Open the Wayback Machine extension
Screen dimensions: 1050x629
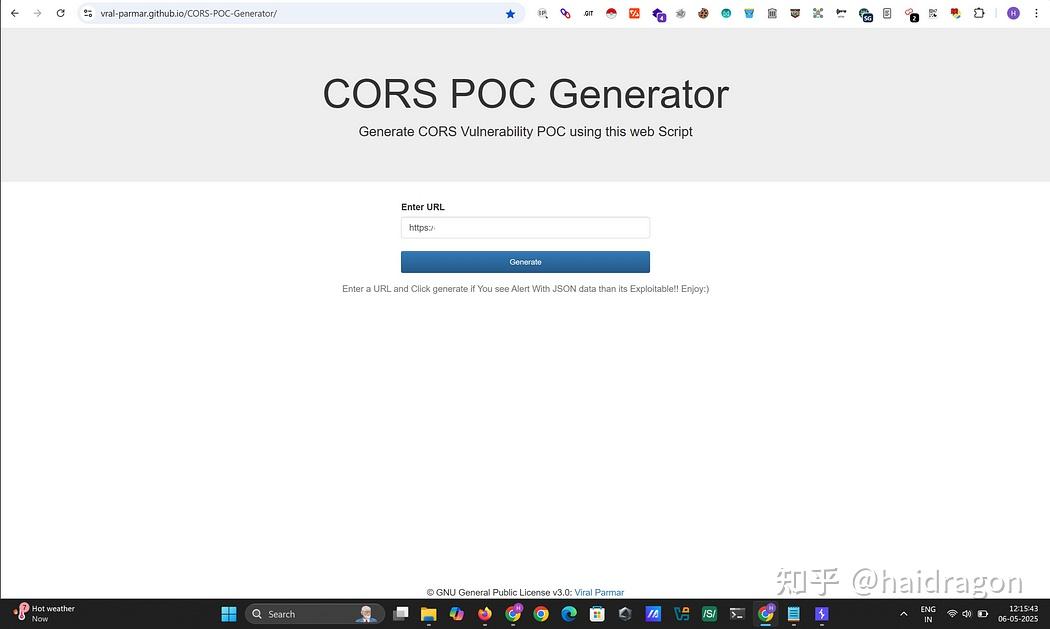tap(770, 13)
